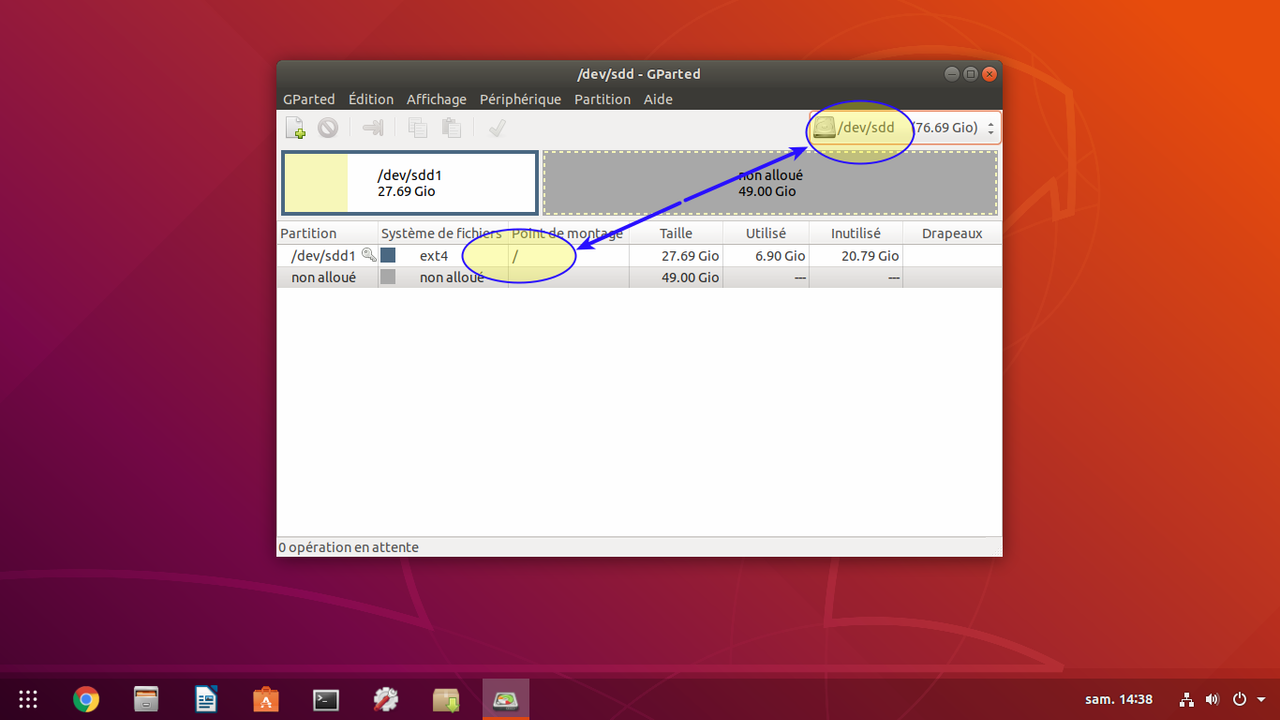The image size is (1280, 720).
Task: Click the sam. 14:38 clock
Action: click(x=1119, y=699)
